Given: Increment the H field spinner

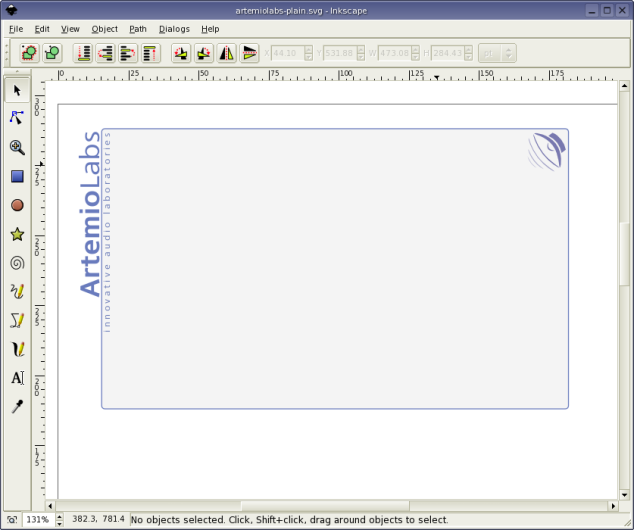Looking at the screenshot, I should click(x=468, y=49).
